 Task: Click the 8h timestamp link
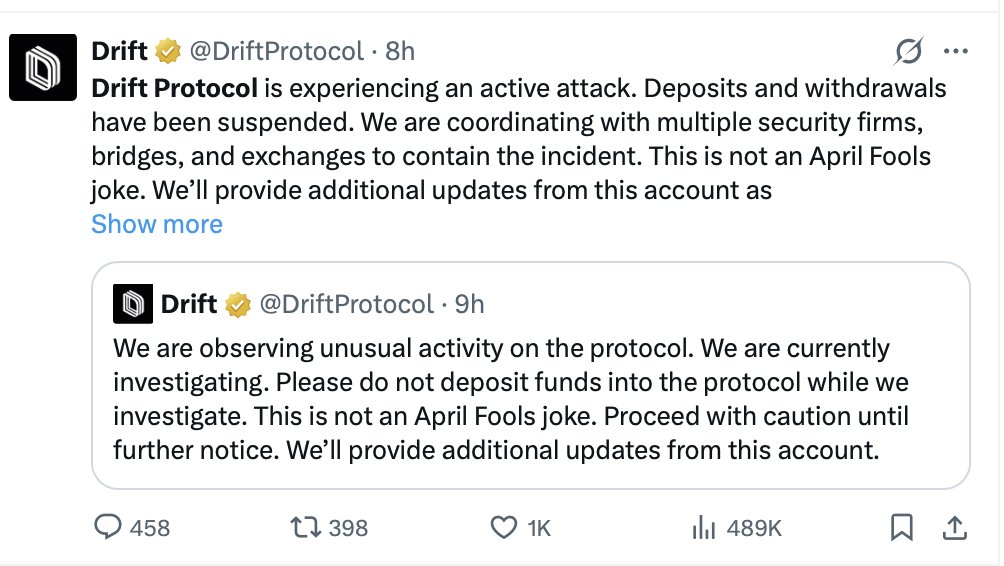[x=400, y=50]
